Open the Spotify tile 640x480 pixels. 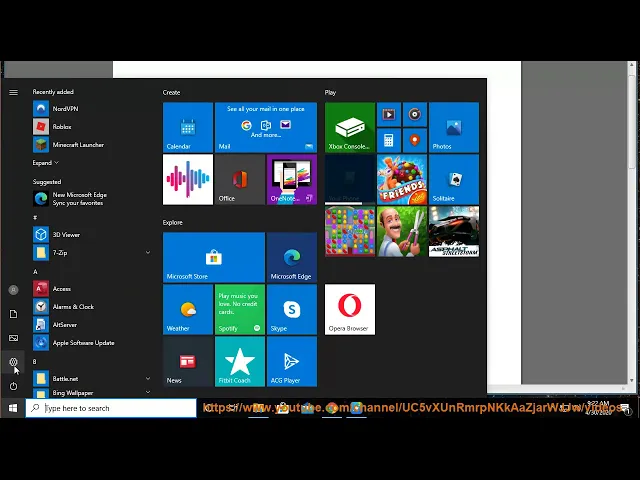(x=240, y=309)
